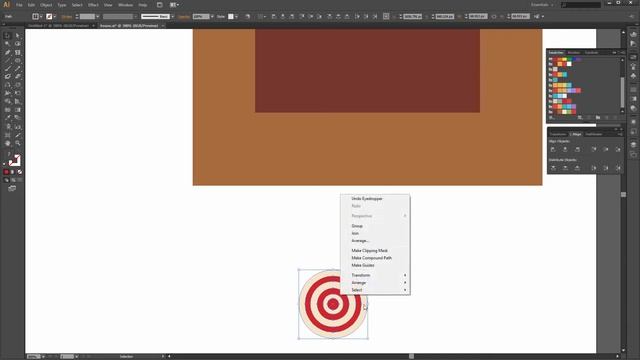Open the Object menu
This screenshot has width=640, height=360.
(x=46, y=5)
